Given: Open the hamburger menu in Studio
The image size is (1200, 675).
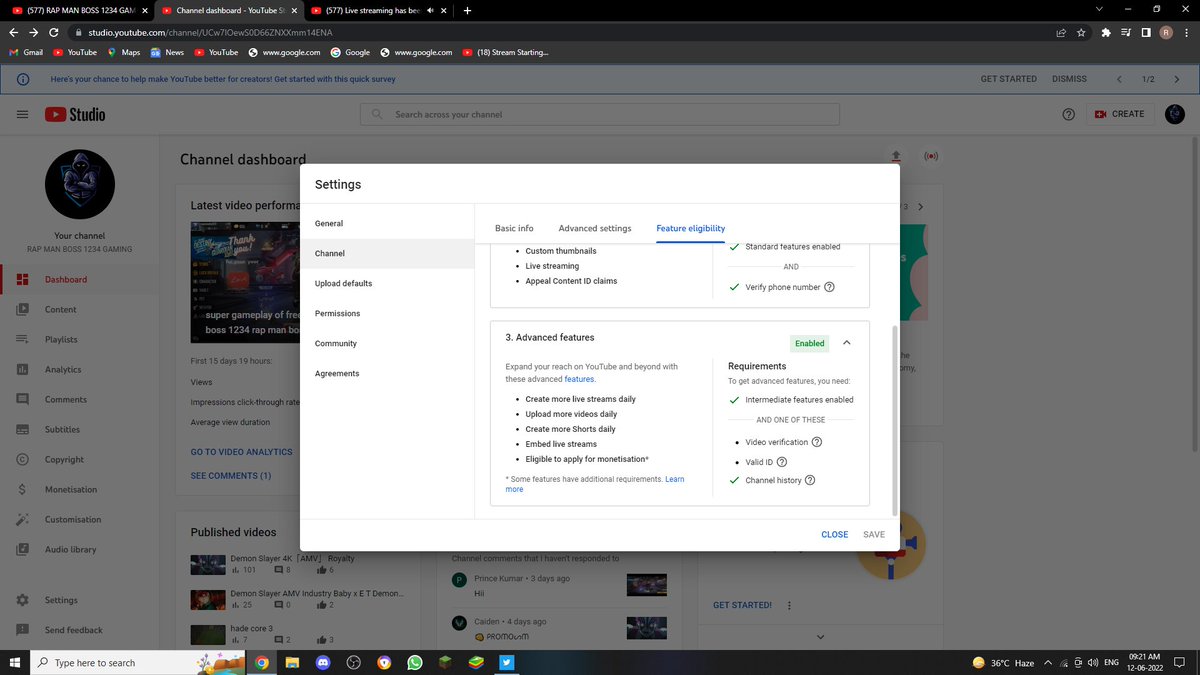Looking at the screenshot, I should (22, 115).
